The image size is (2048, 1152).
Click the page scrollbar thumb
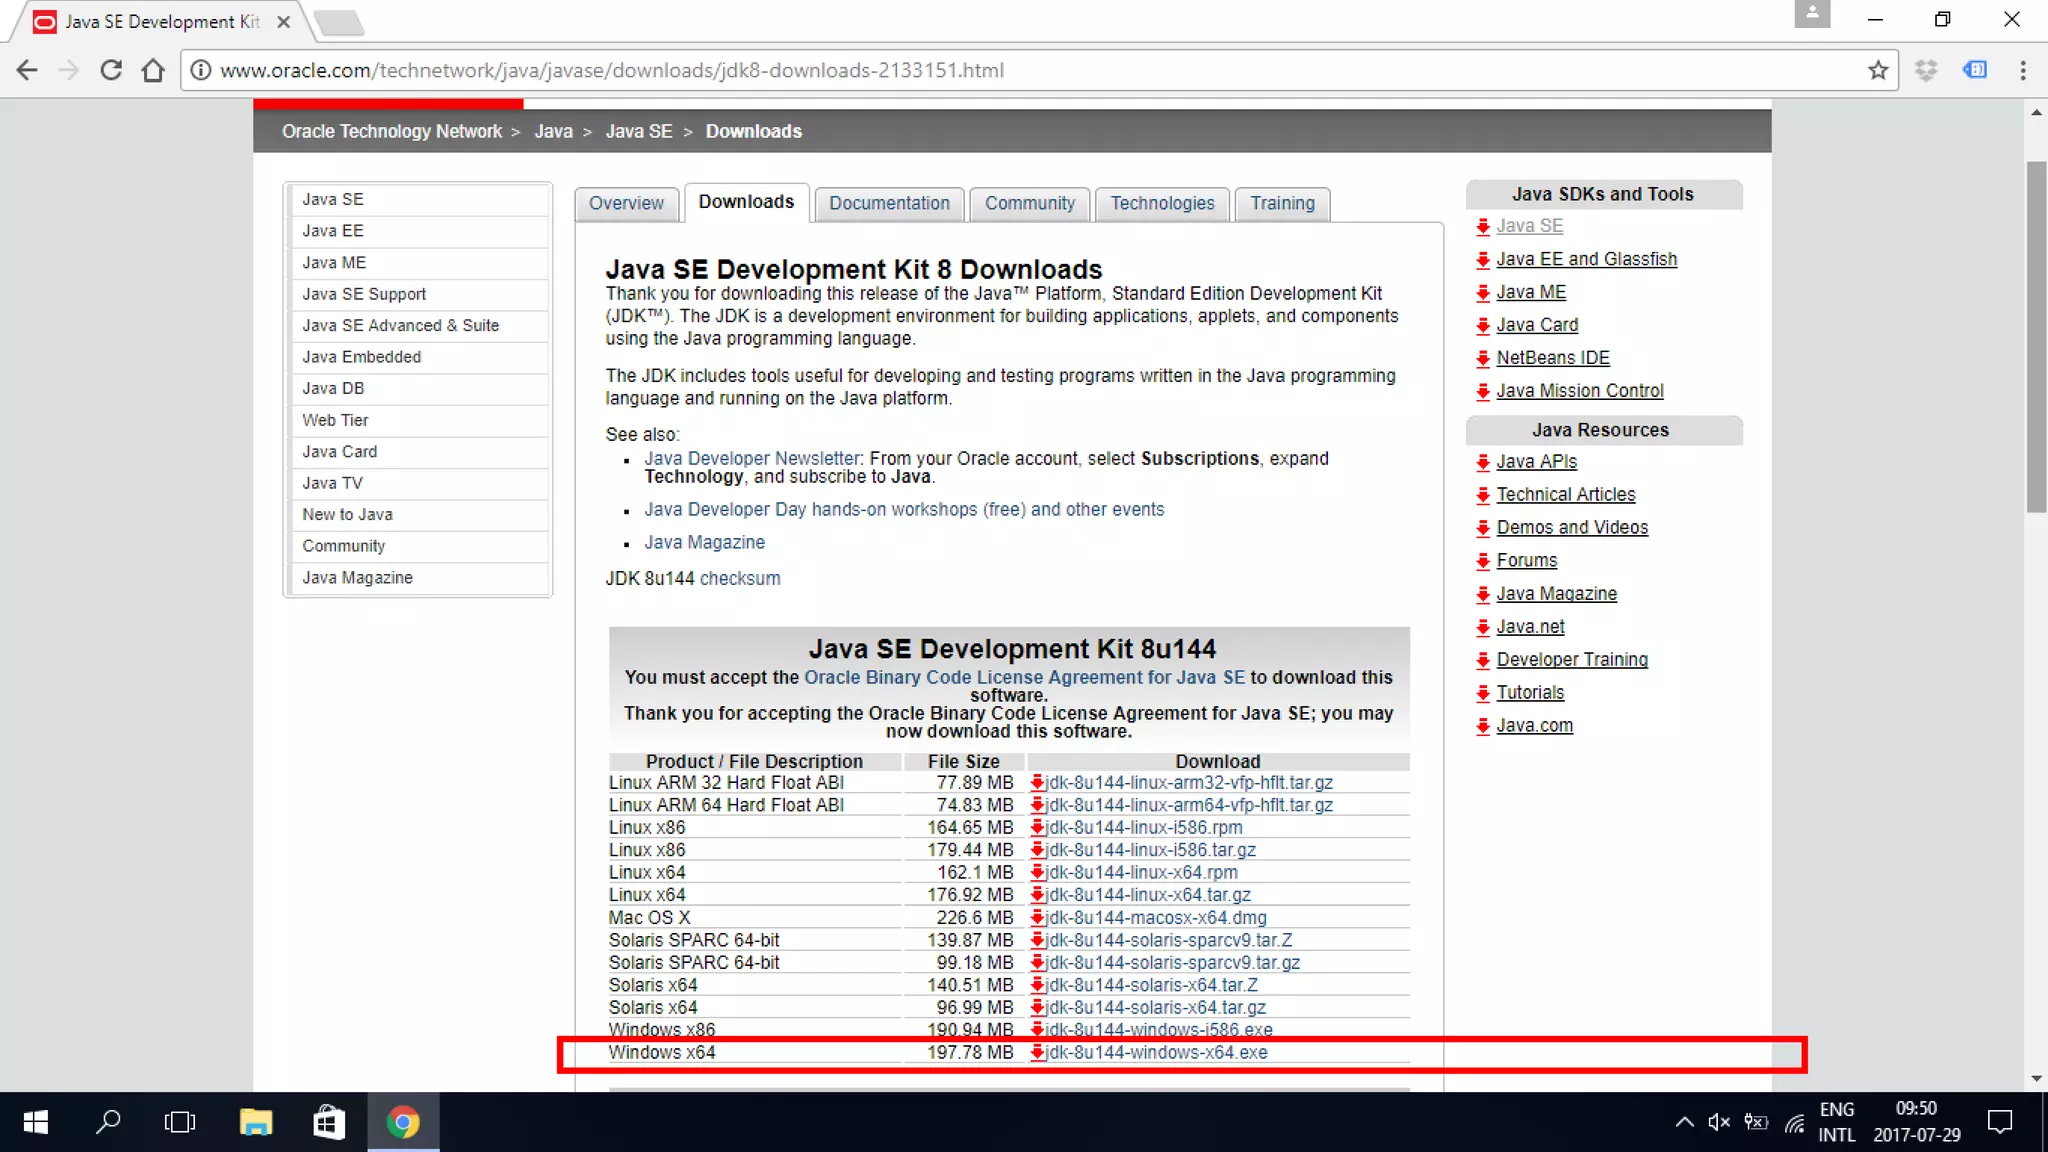click(x=2036, y=336)
